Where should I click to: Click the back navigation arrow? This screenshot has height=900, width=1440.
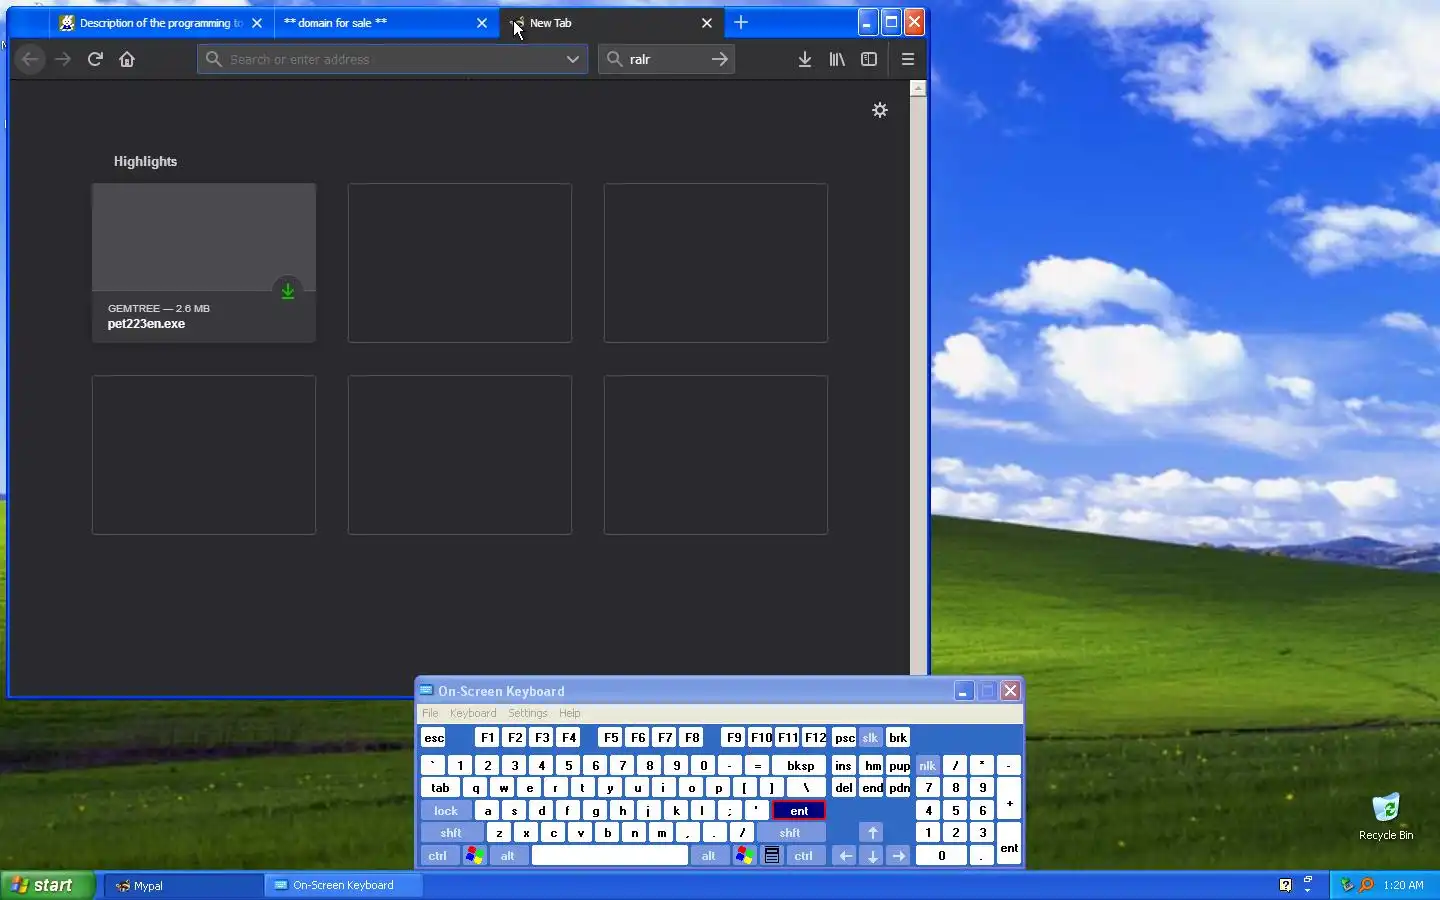[x=30, y=59]
